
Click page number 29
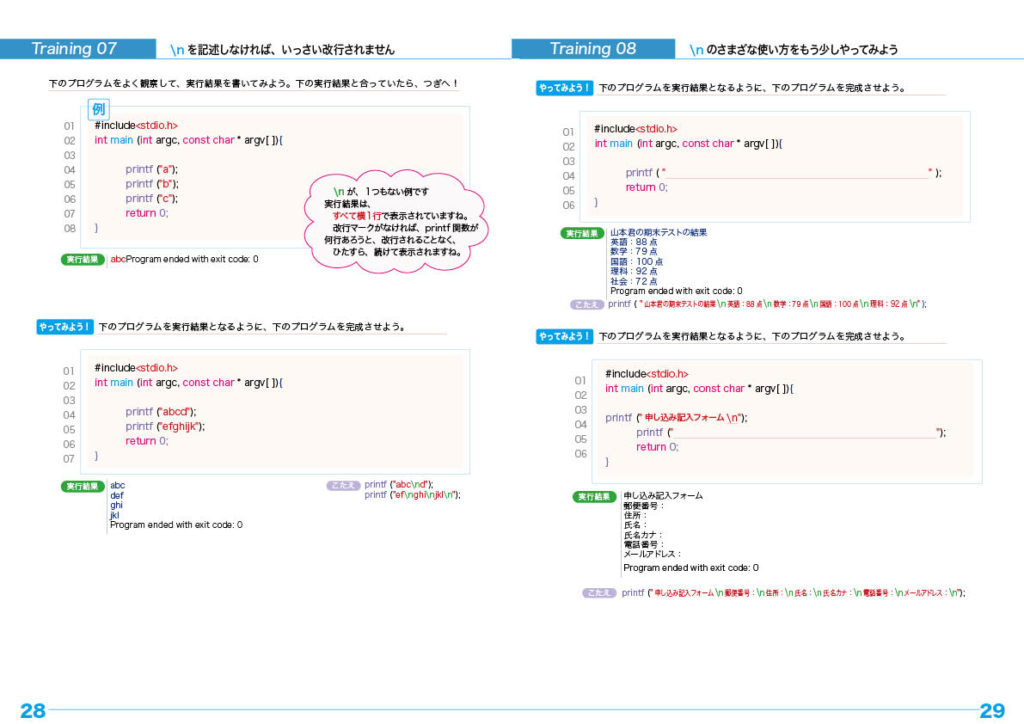[x=991, y=711]
